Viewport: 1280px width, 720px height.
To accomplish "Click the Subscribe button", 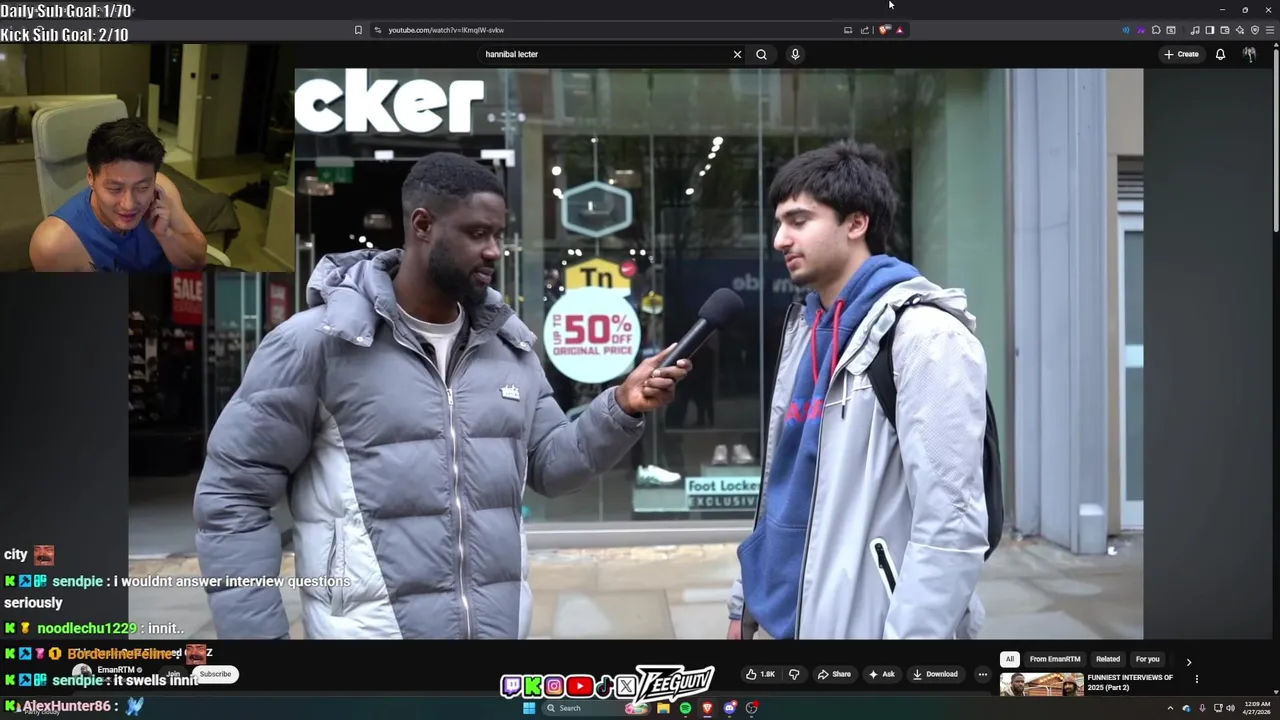I will pos(215,674).
